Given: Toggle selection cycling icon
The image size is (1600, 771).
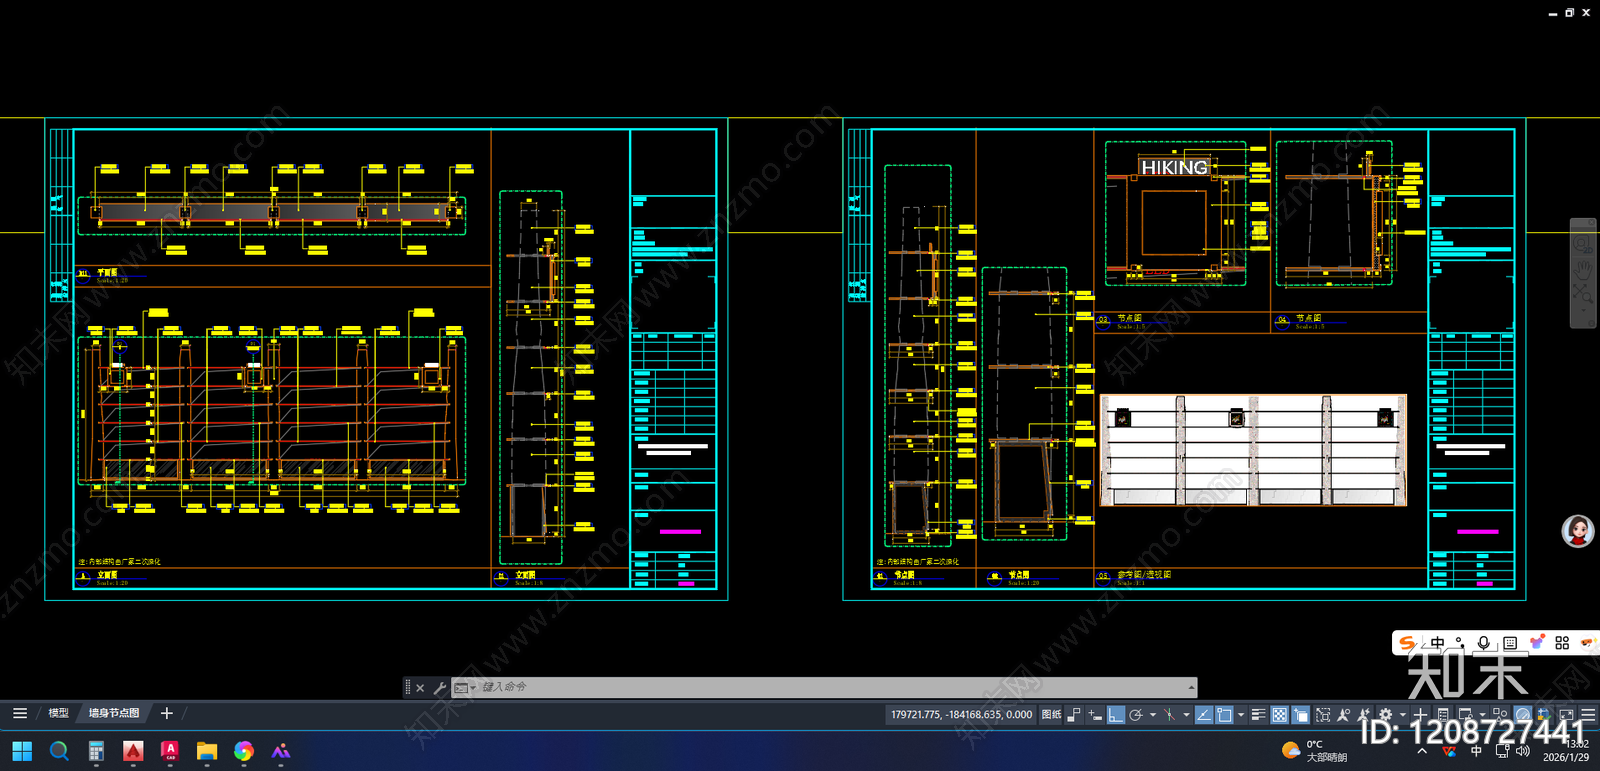Looking at the screenshot, I should [x=1301, y=714].
